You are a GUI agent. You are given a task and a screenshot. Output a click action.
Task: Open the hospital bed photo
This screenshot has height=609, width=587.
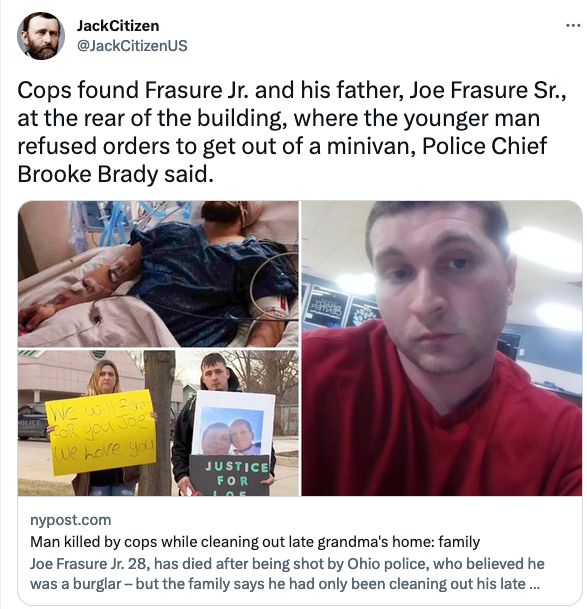pyautogui.click(x=158, y=274)
